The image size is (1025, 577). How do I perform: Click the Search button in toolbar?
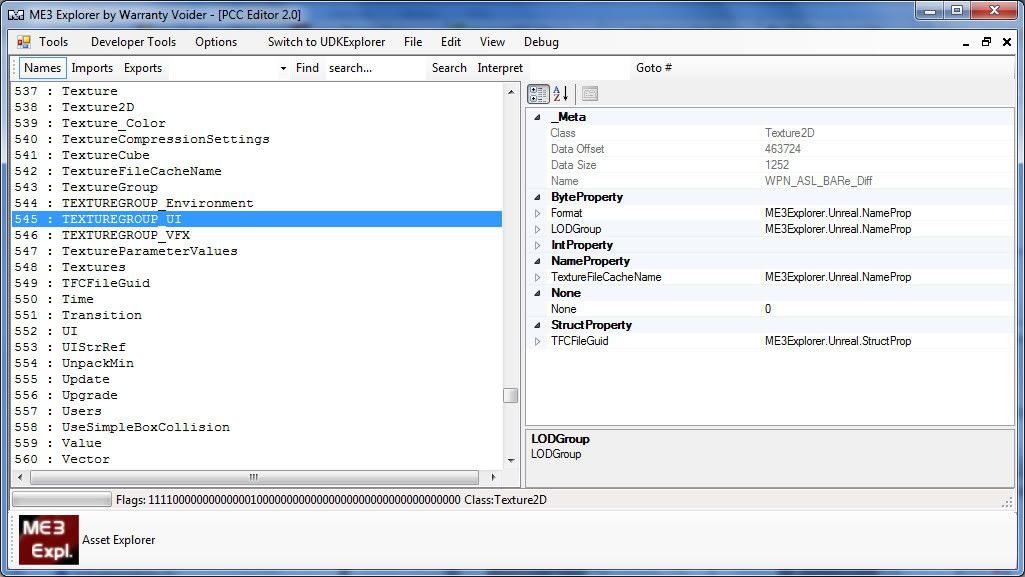449,68
